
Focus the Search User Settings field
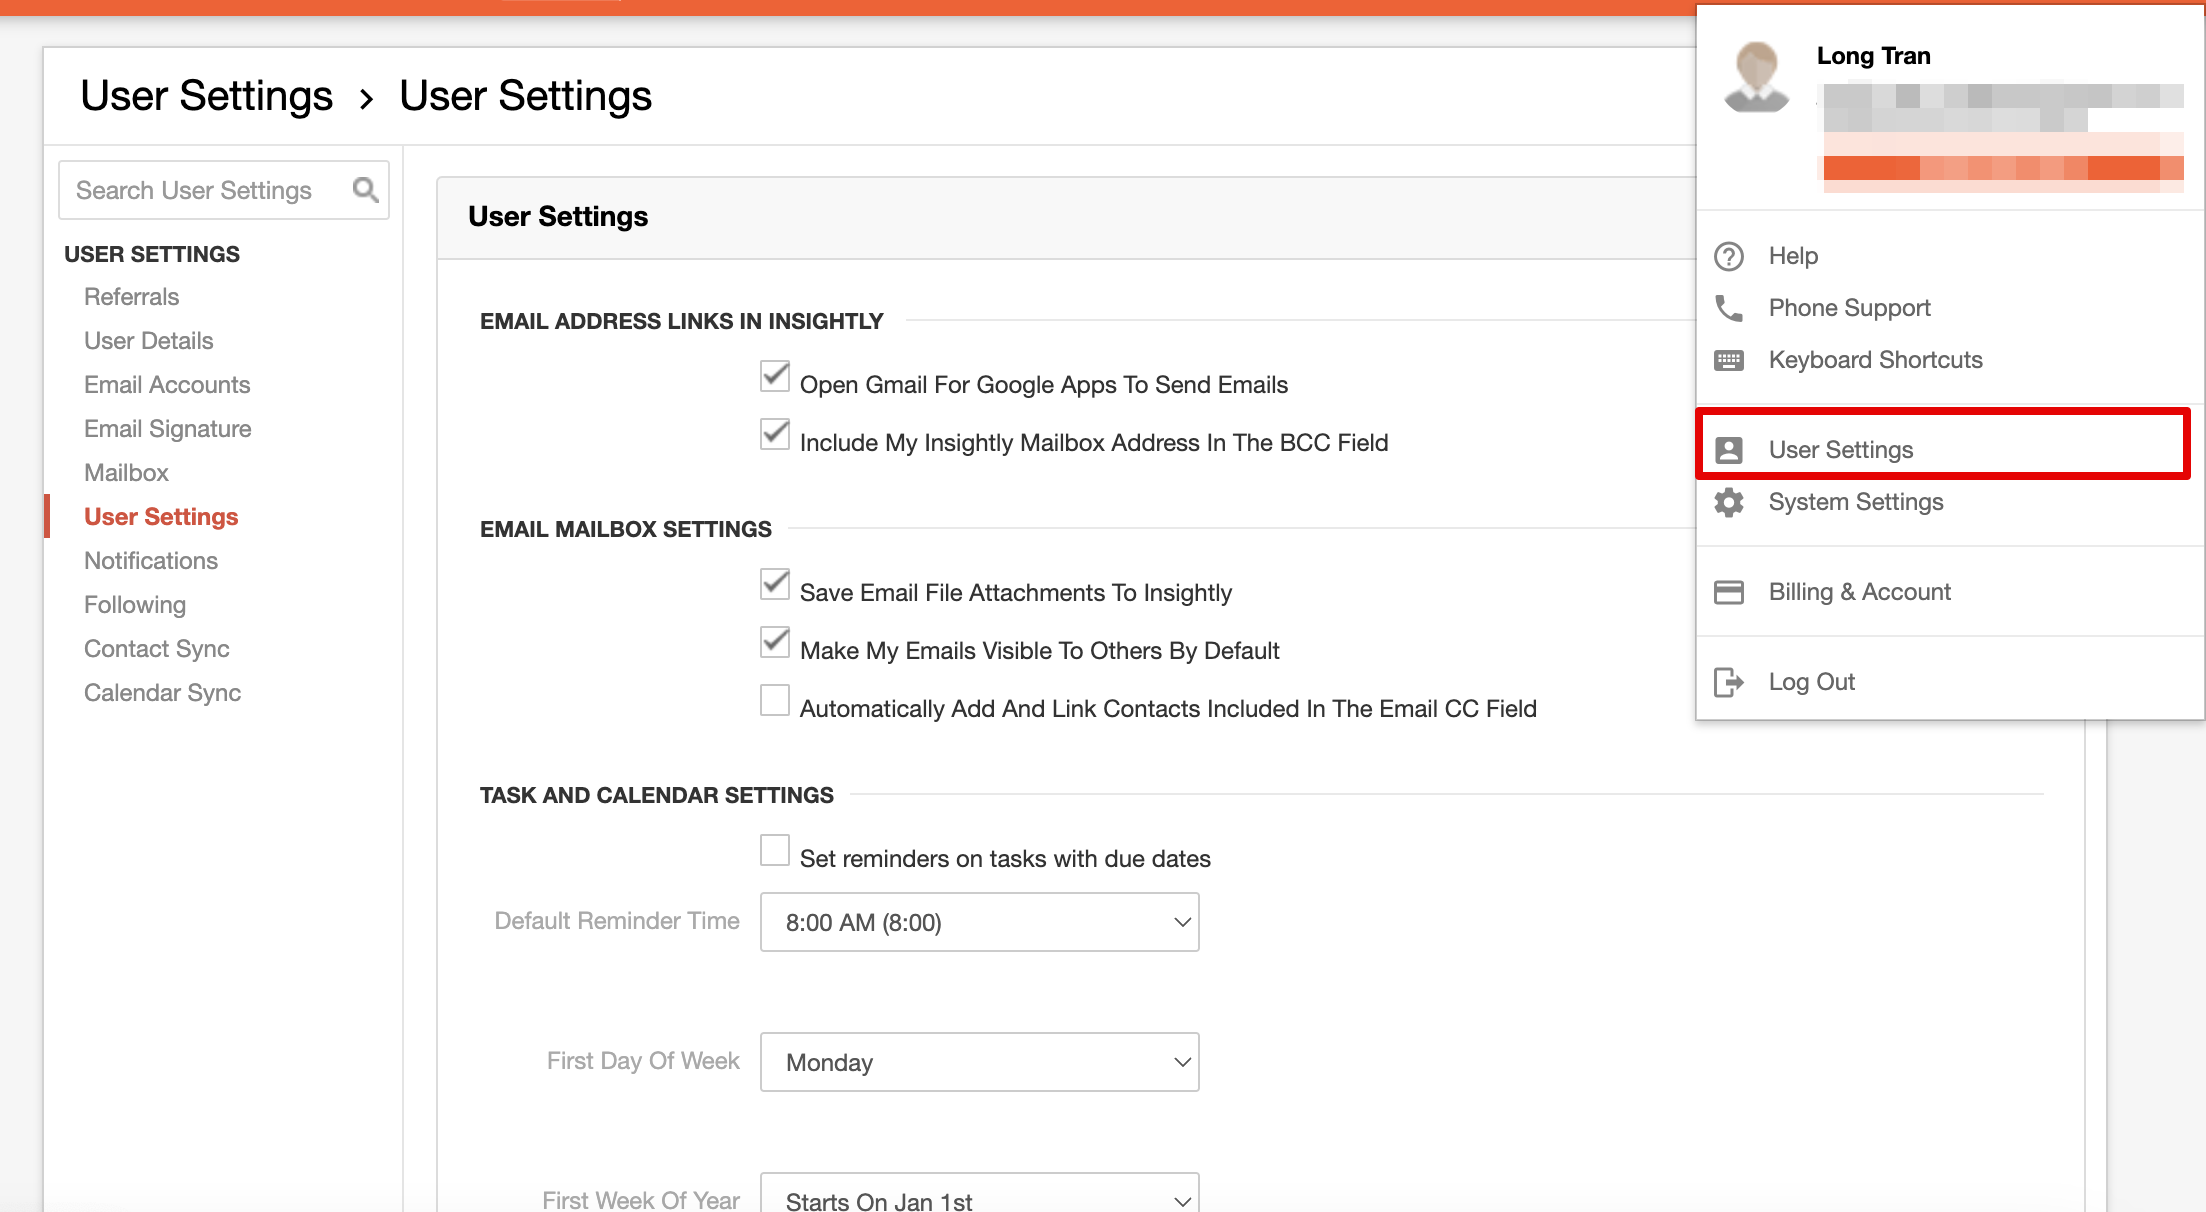205,190
